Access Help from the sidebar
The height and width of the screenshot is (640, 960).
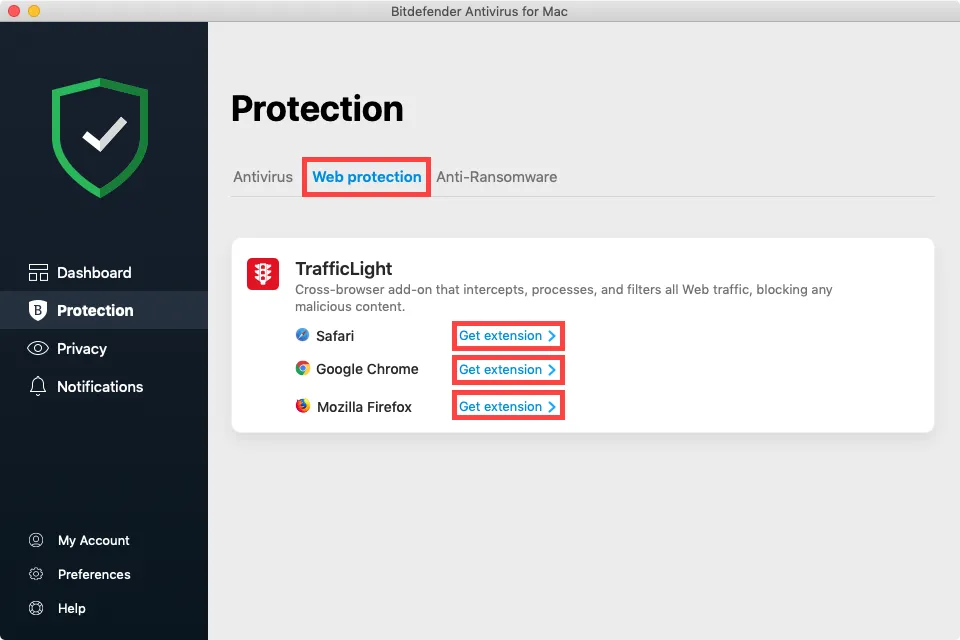[36, 608]
